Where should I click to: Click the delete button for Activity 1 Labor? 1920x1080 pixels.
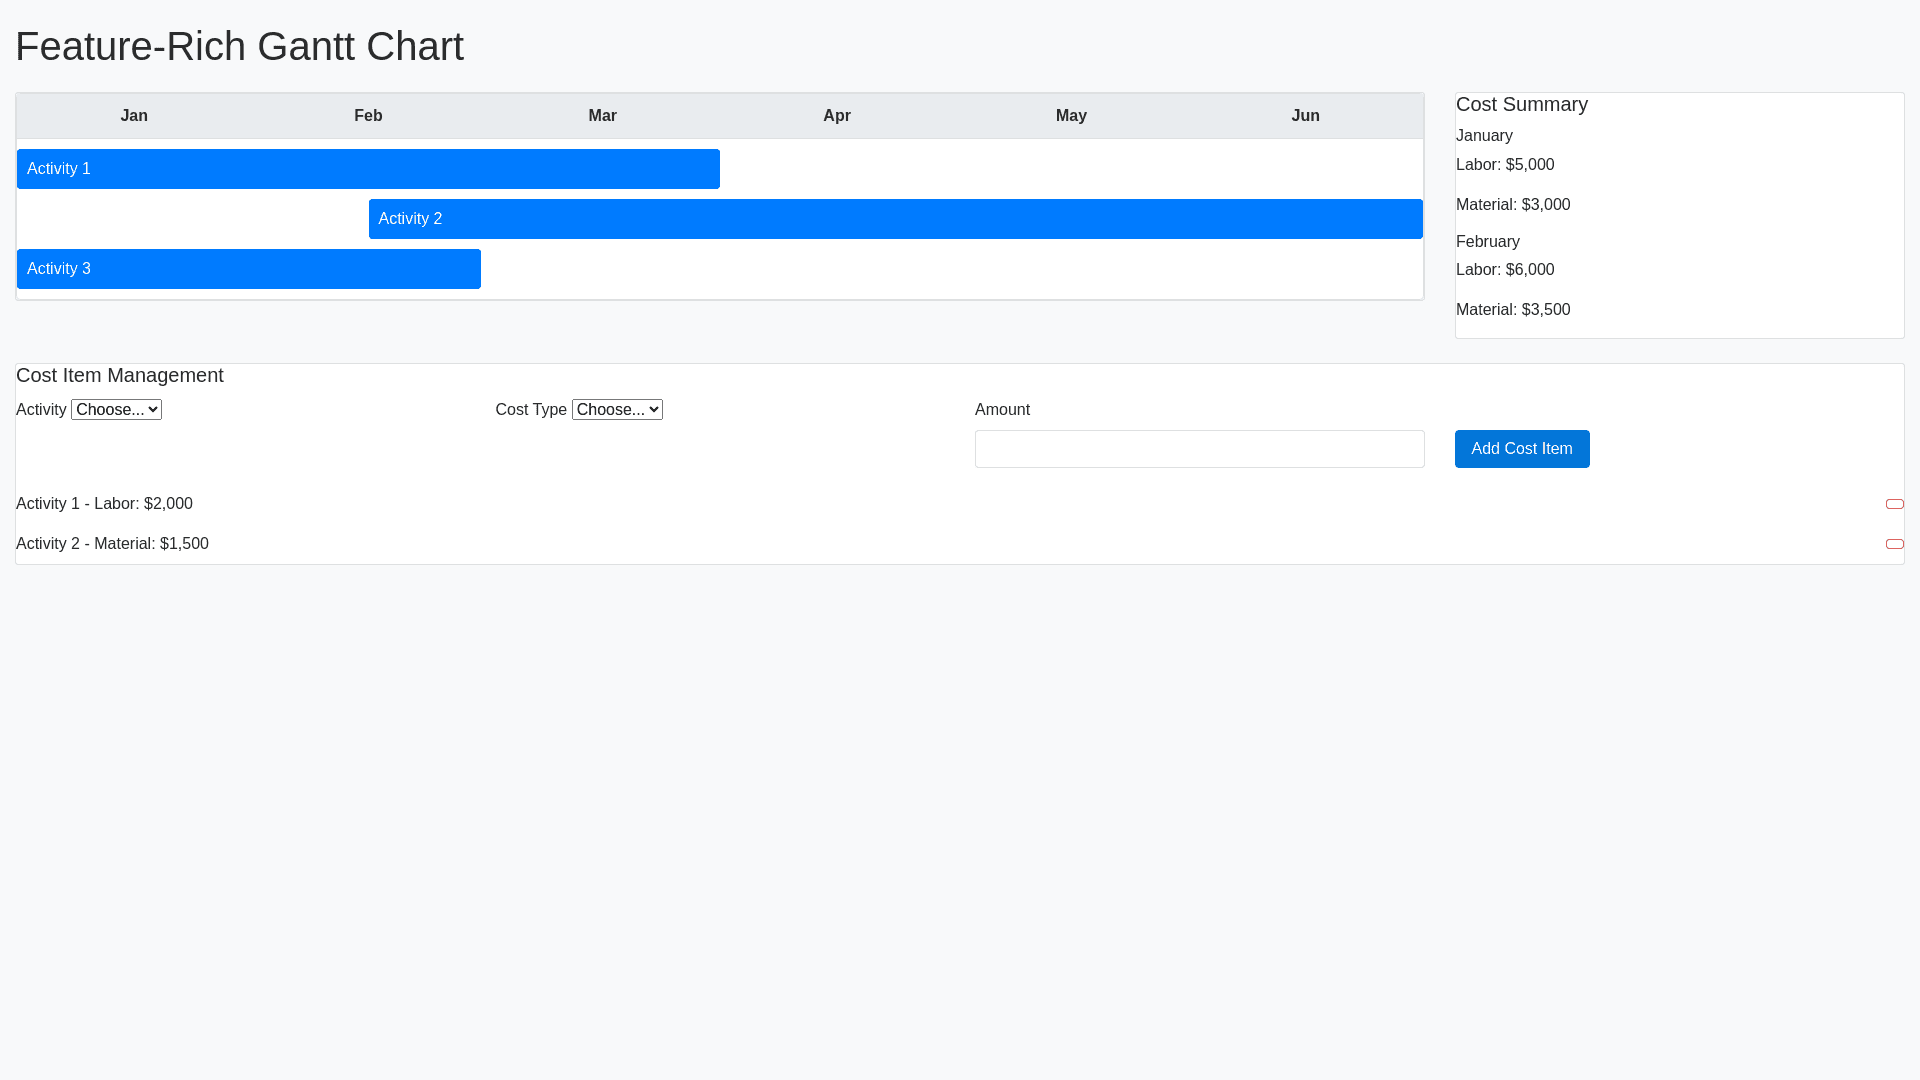1894,504
